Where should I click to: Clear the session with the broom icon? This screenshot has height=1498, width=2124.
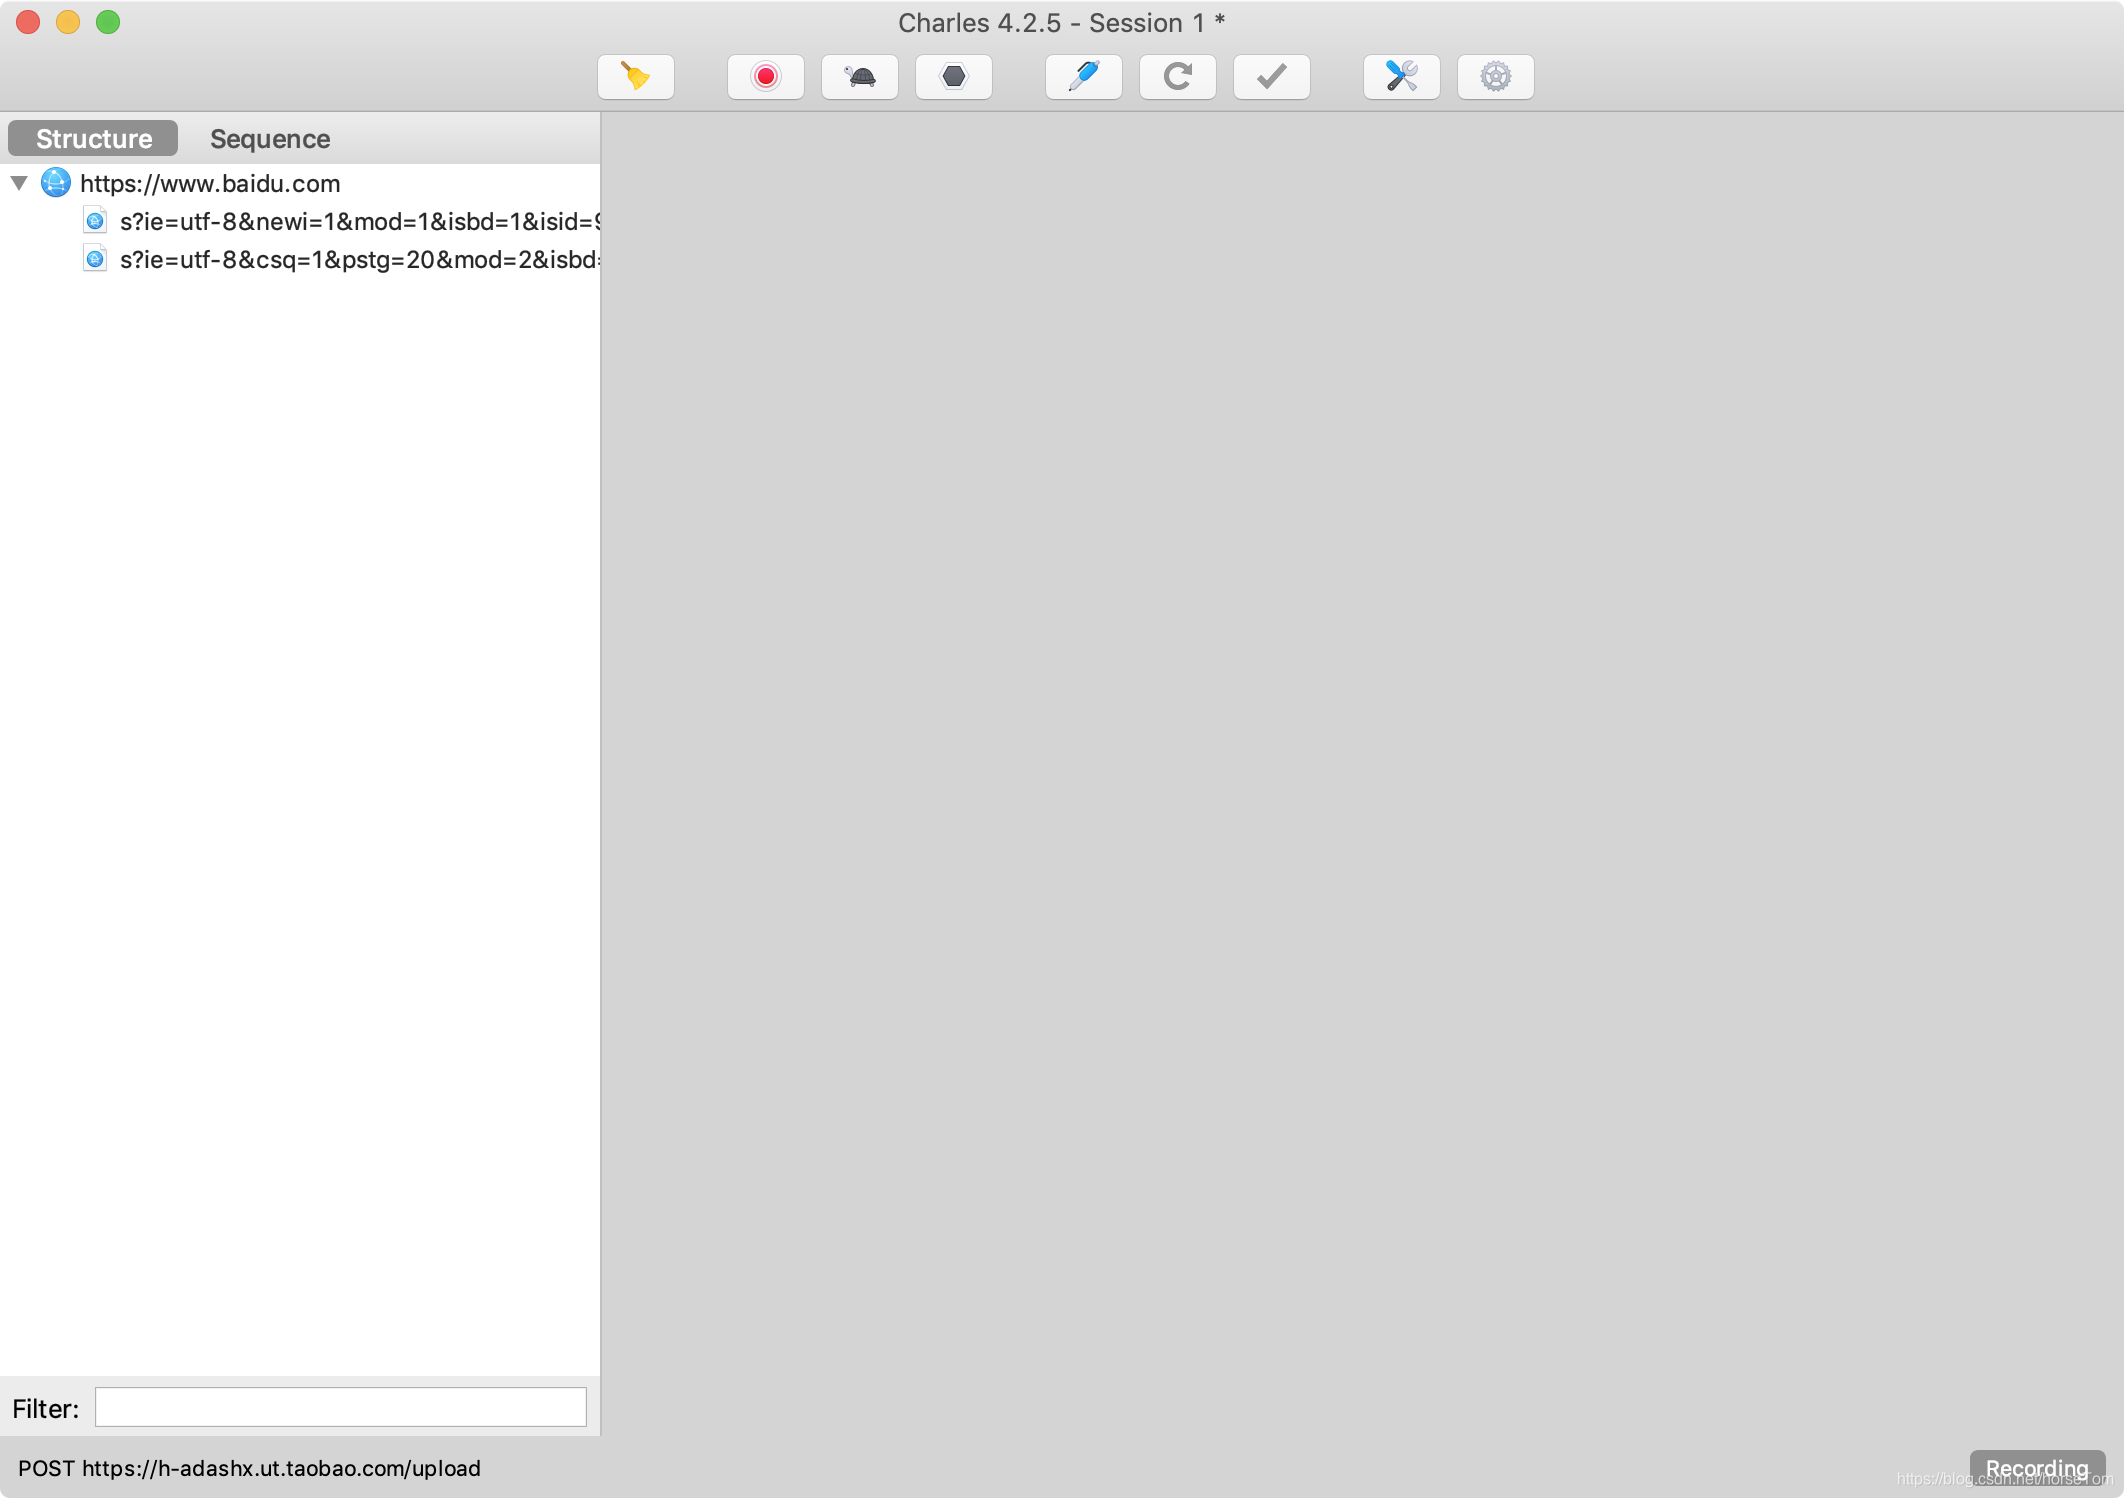coord(636,77)
